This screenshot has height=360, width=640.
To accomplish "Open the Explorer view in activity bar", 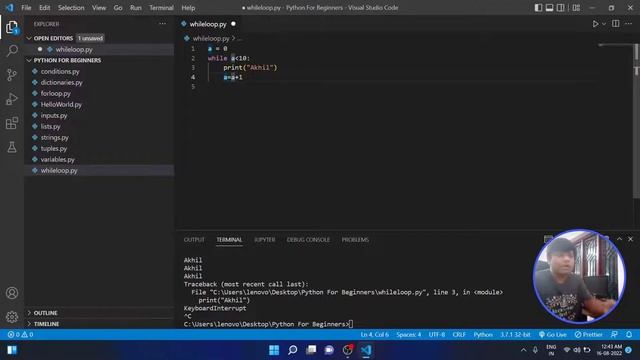I will pos(12,28).
